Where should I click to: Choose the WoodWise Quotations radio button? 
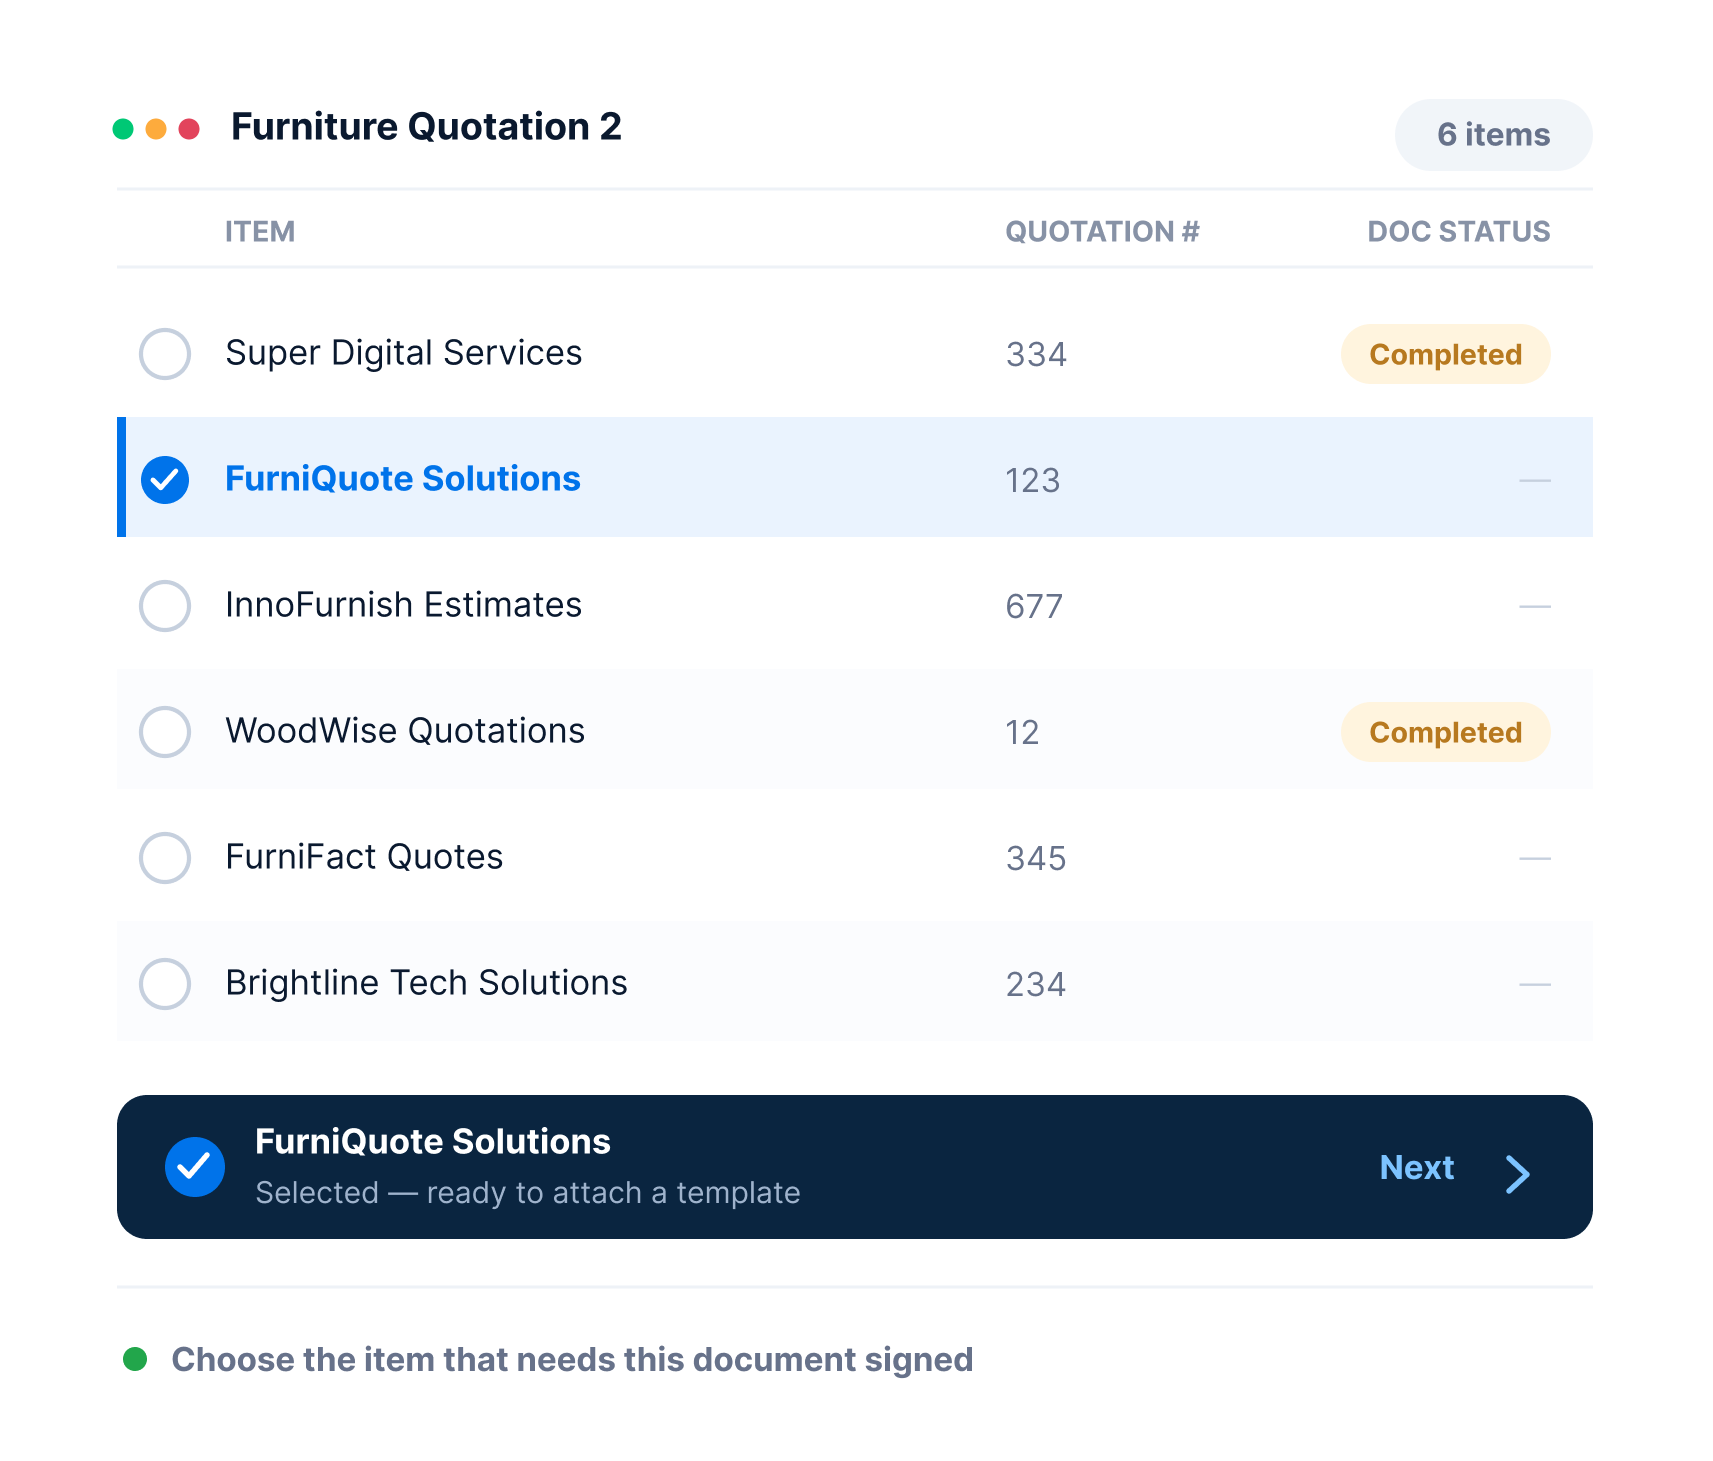[165, 732]
